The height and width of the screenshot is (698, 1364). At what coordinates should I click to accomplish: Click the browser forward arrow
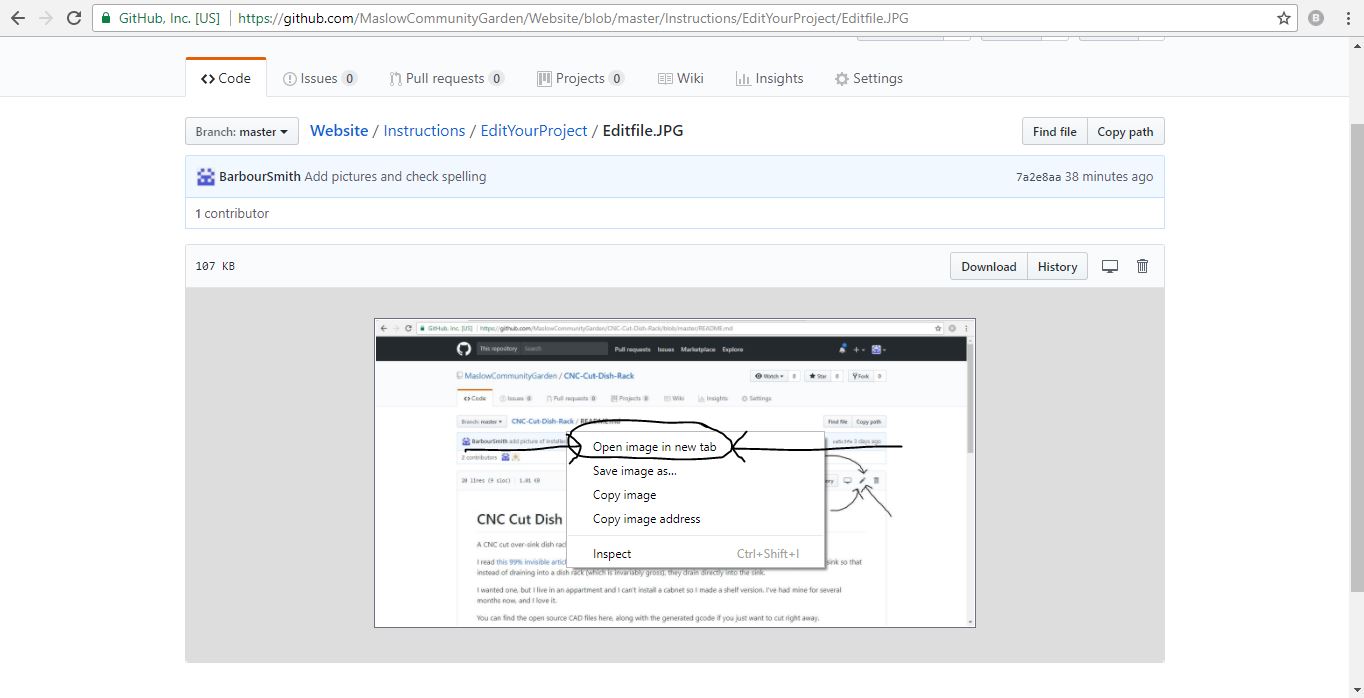[x=46, y=18]
